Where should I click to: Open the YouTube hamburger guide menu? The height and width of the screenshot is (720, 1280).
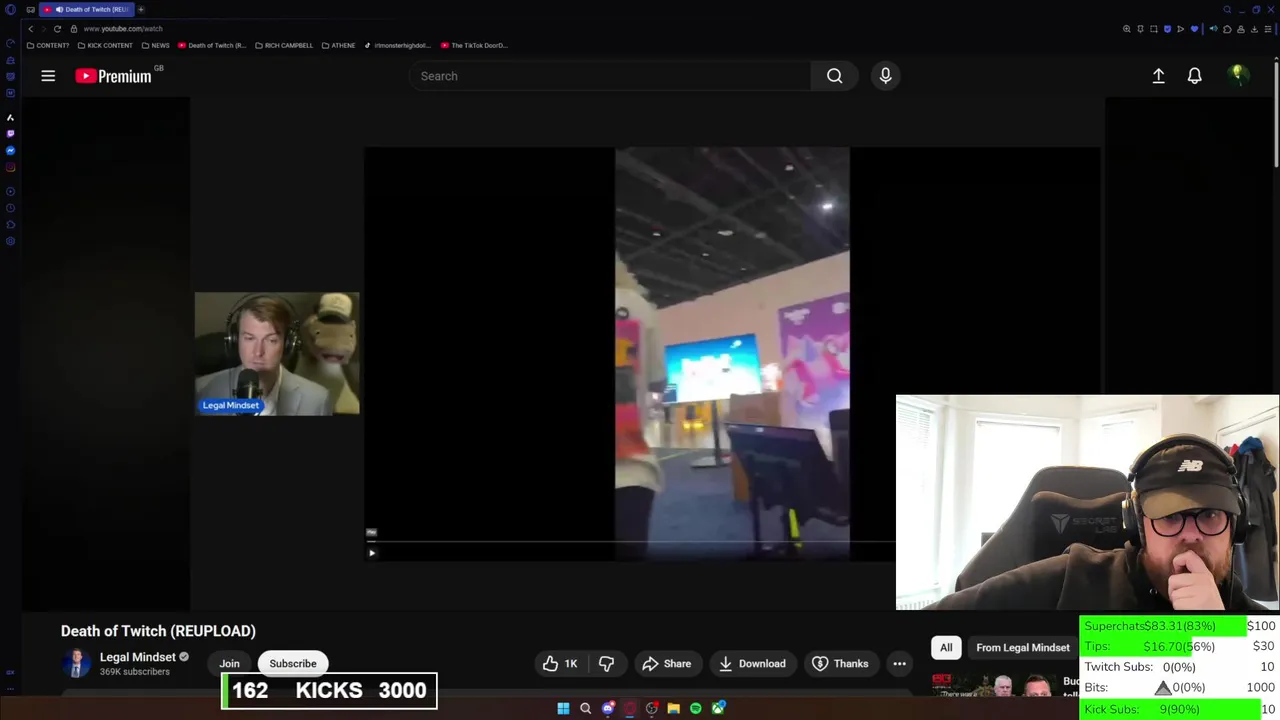tap(48, 76)
